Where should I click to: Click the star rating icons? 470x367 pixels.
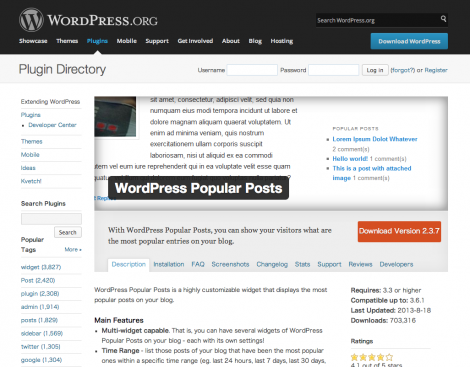[x=372, y=357]
